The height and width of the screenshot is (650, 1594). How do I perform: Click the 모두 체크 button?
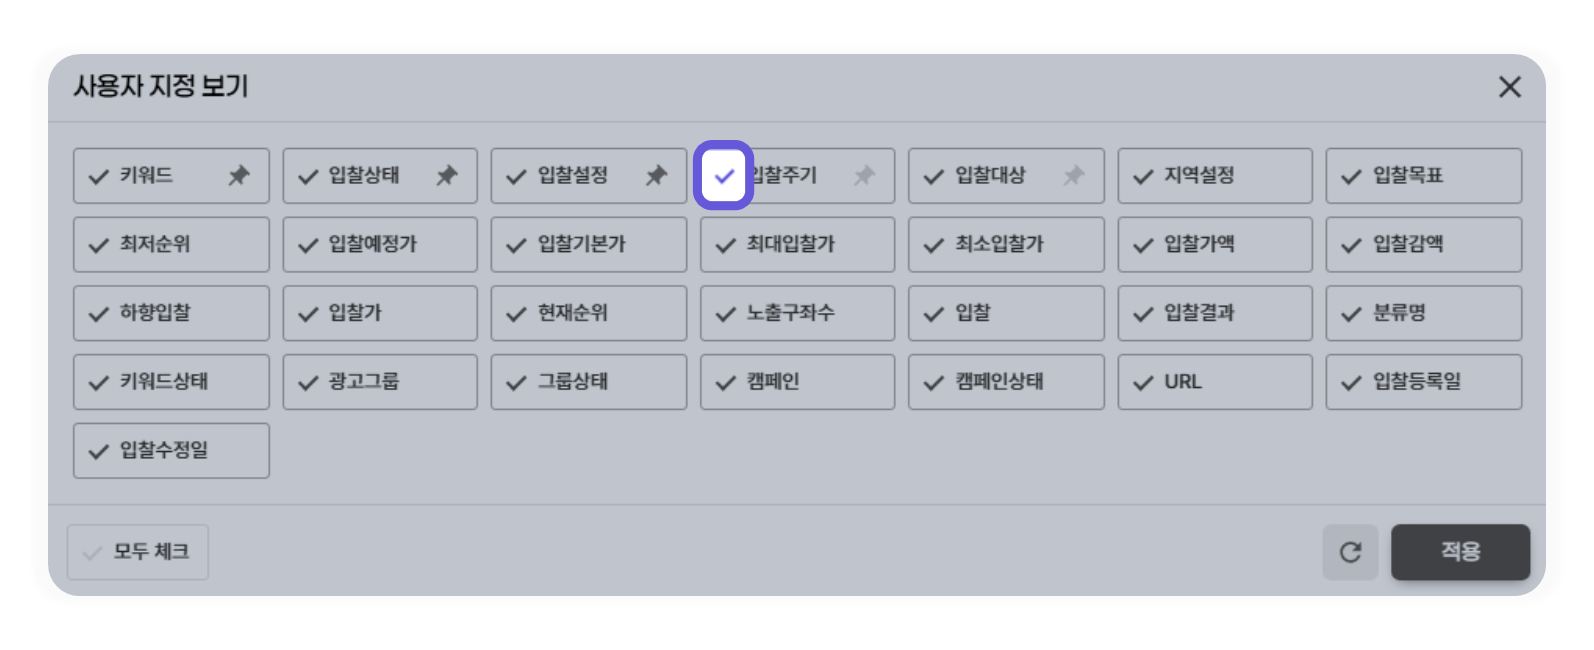coord(138,552)
